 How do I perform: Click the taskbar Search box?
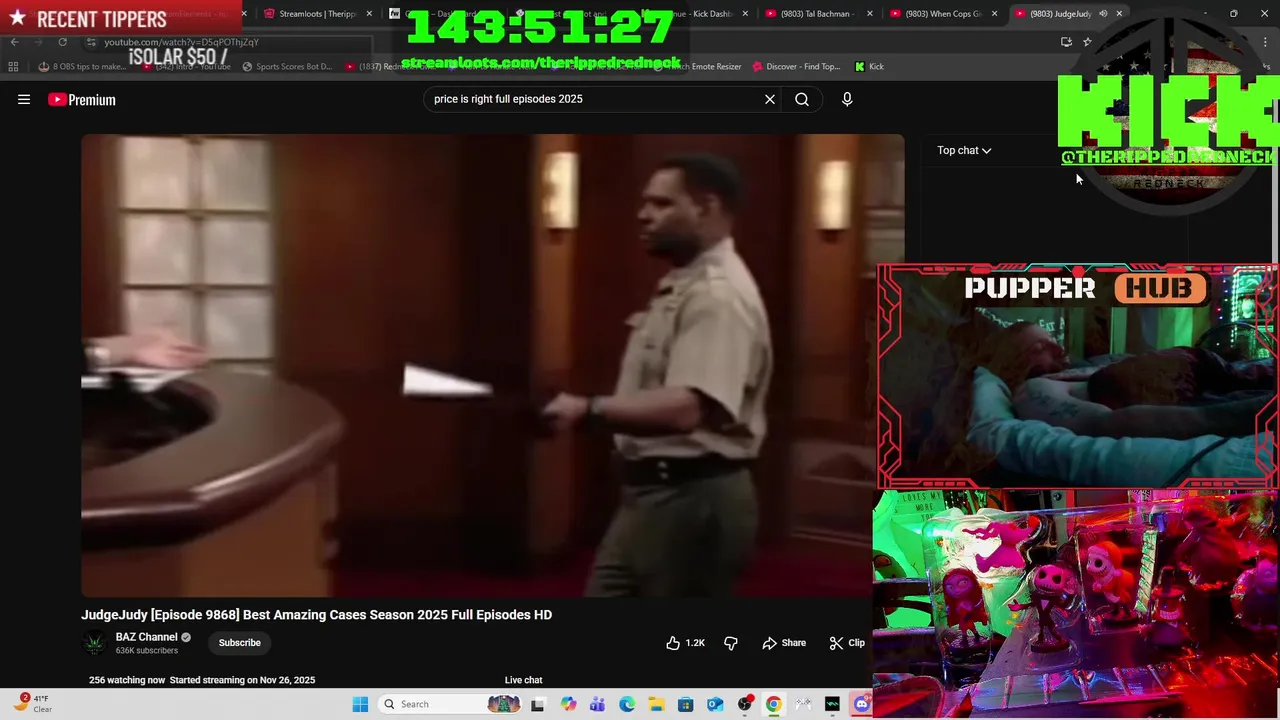[x=450, y=704]
